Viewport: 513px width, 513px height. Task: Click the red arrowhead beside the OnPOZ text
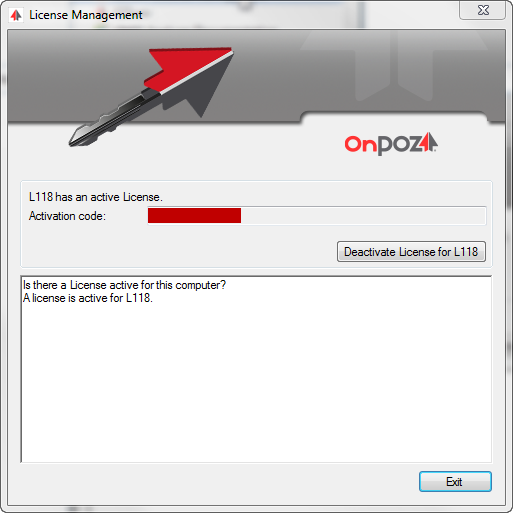pyautogui.click(x=429, y=142)
